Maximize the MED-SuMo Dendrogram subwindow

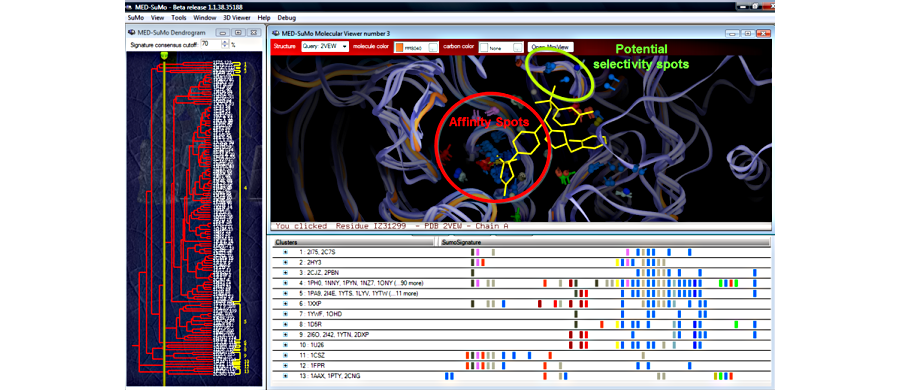pos(239,33)
